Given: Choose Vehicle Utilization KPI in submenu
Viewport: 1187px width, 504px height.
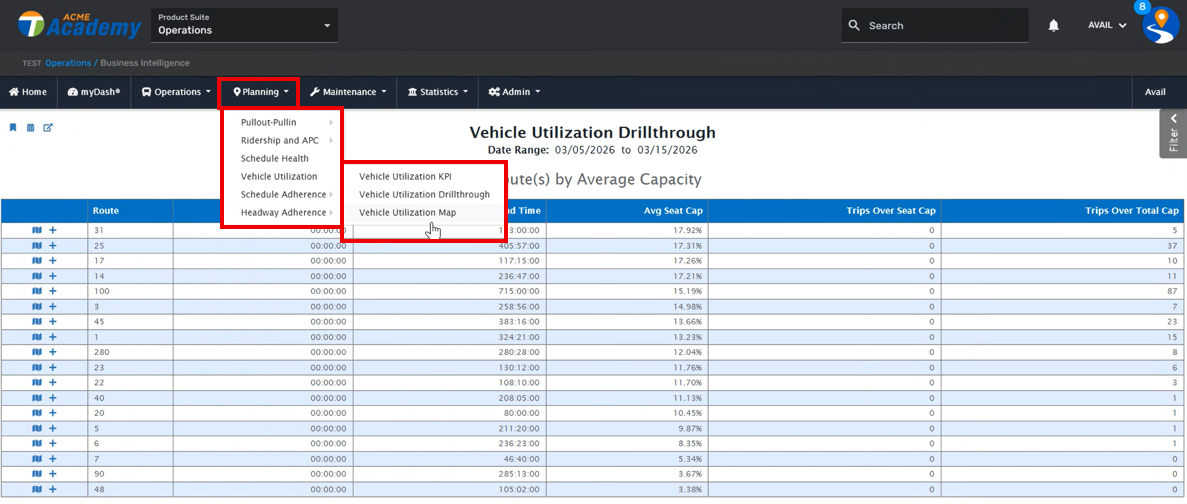Looking at the screenshot, I should point(405,177).
